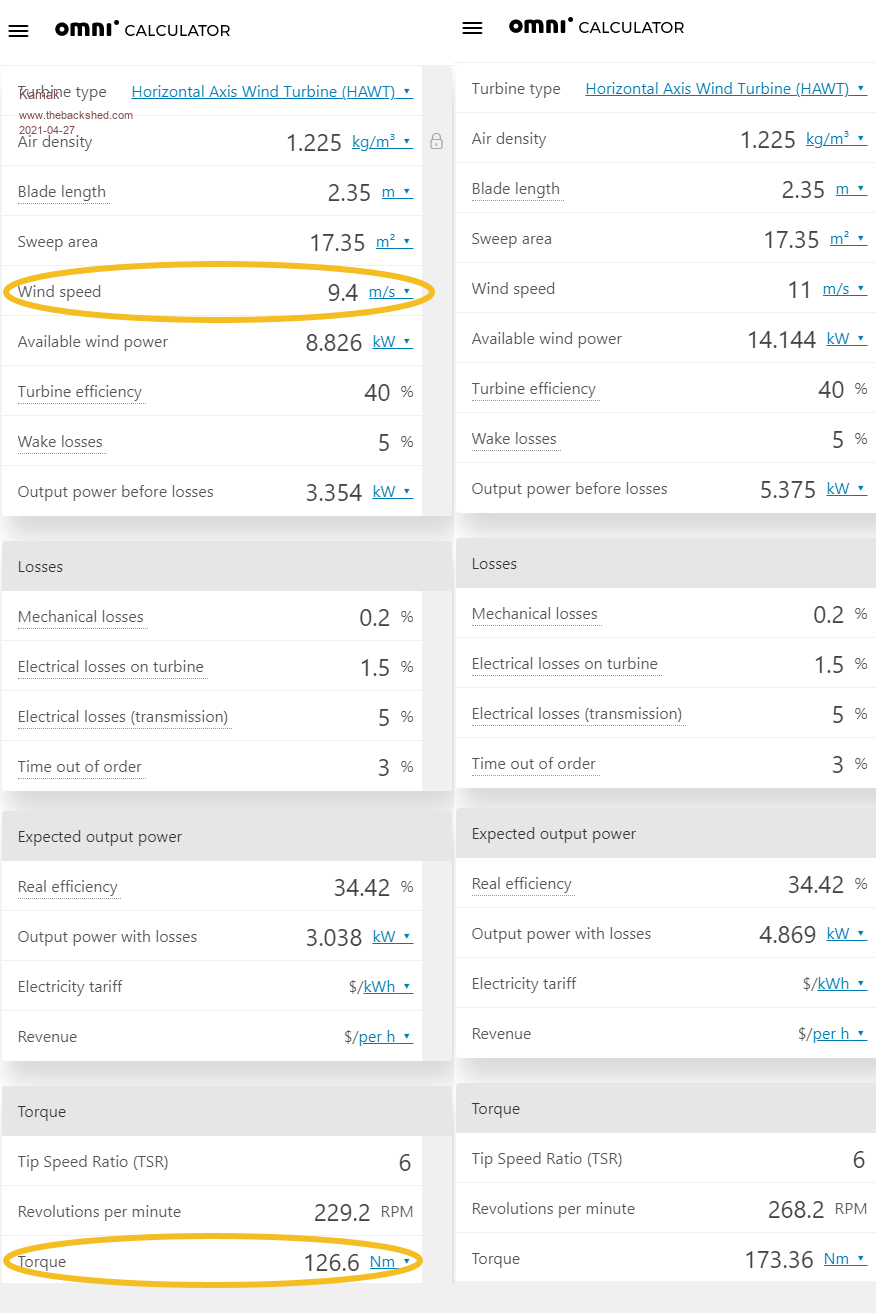Open hamburger menu in the 9.4 m/s calculator
Image resolution: width=876 pixels, height=1313 pixels.
click(x=18, y=31)
